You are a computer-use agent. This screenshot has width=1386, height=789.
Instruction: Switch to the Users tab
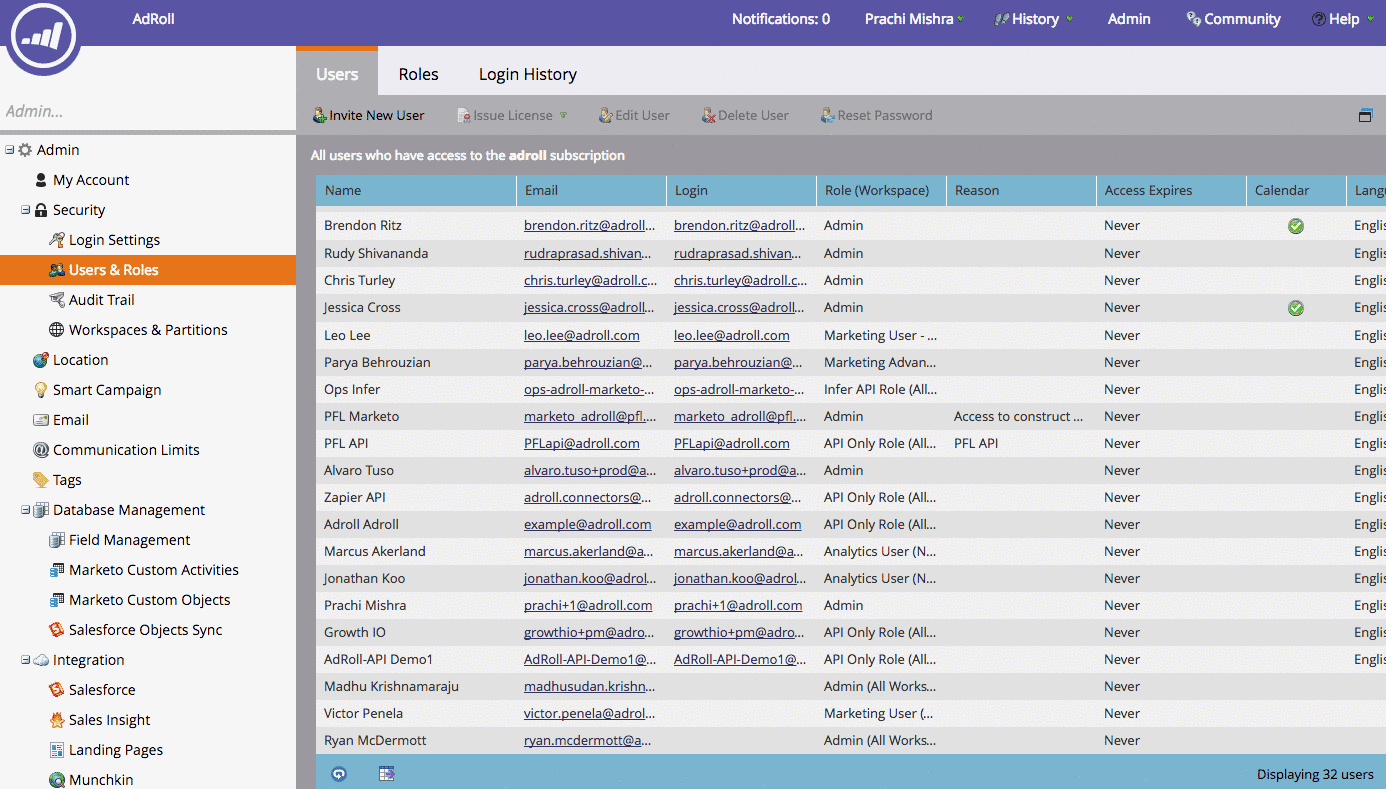337,74
